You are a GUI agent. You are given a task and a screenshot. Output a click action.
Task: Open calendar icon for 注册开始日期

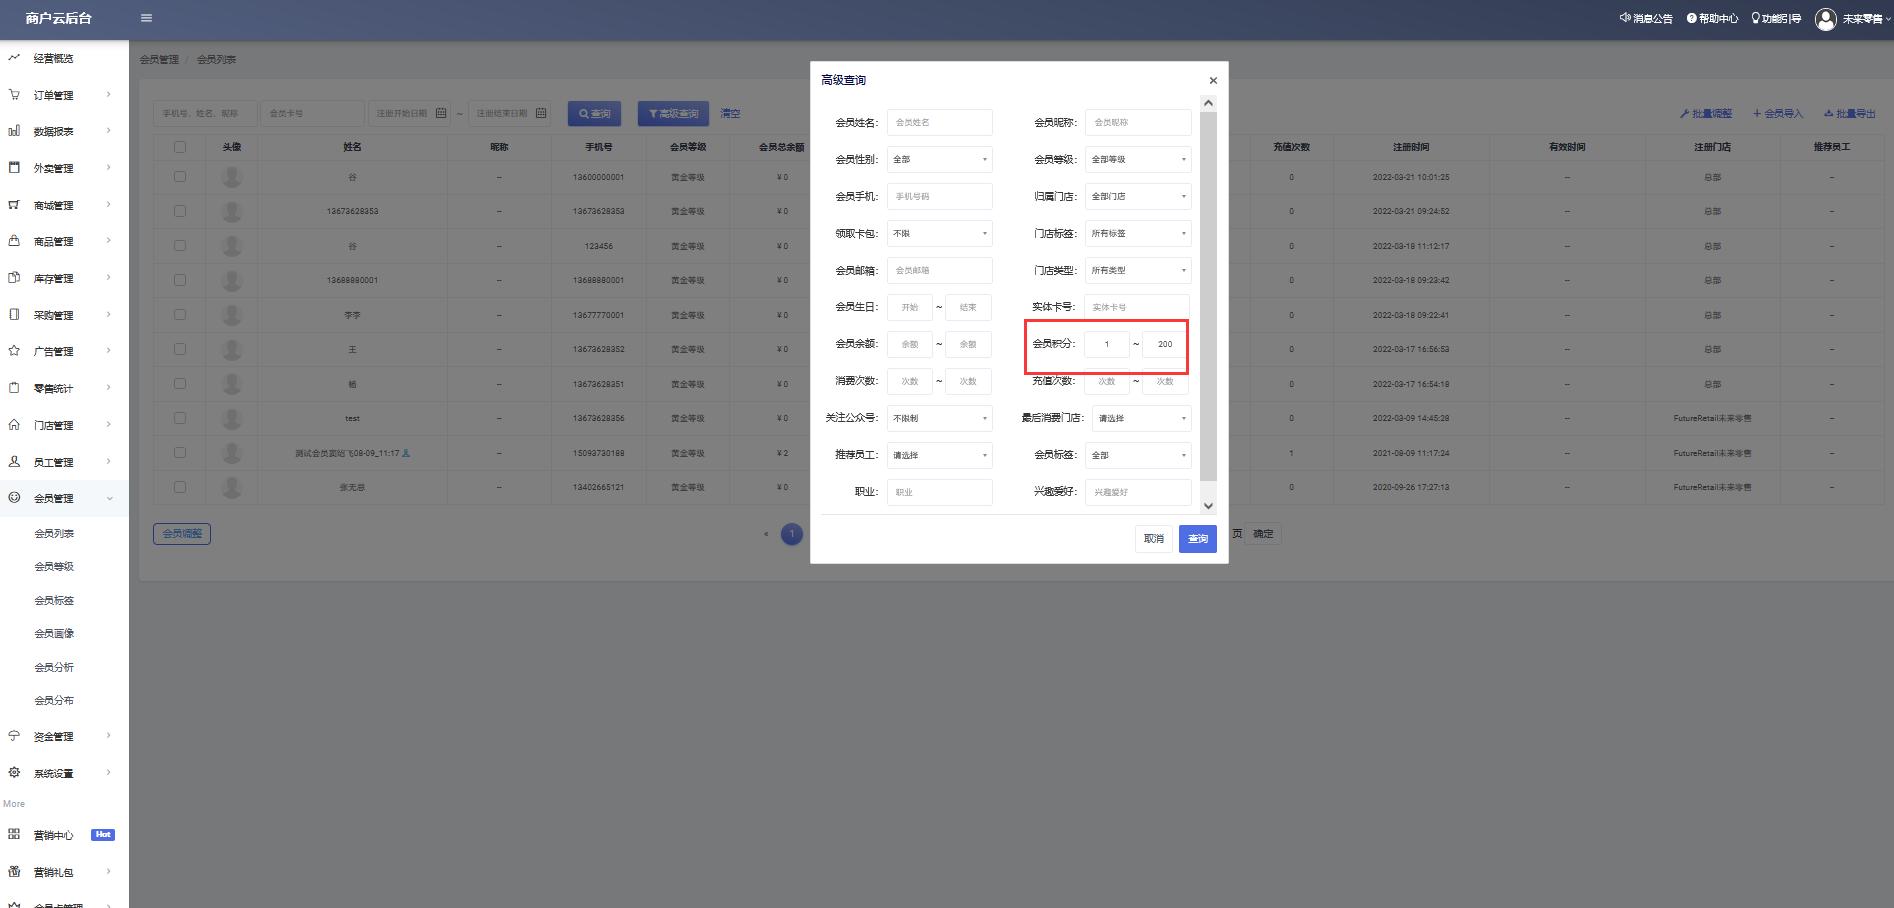tap(441, 113)
